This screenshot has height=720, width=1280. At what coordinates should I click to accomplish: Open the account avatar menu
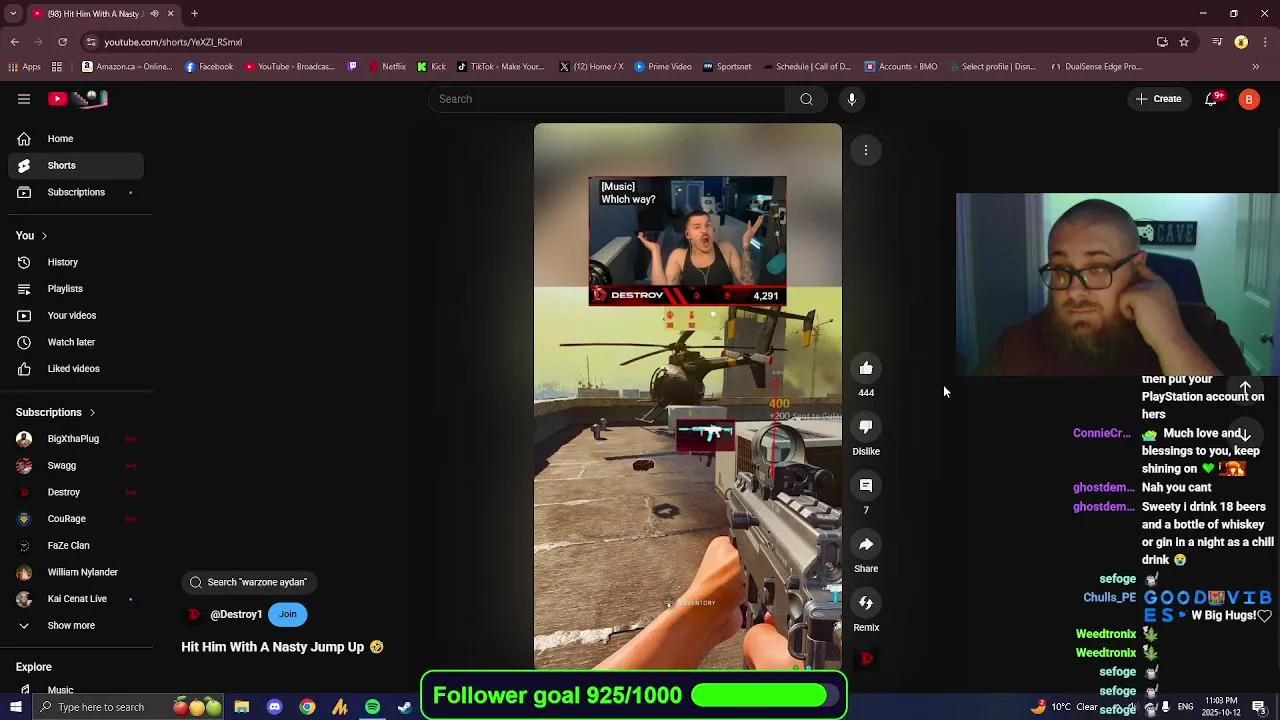coord(1249,99)
